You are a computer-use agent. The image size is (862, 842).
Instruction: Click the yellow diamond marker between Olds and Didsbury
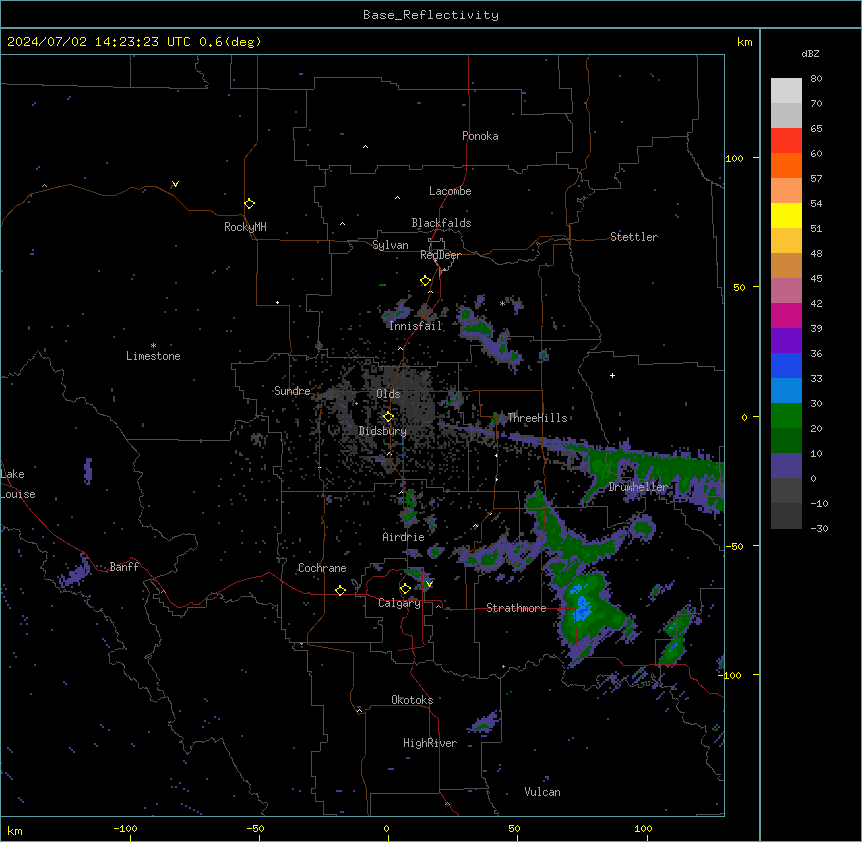point(388,417)
